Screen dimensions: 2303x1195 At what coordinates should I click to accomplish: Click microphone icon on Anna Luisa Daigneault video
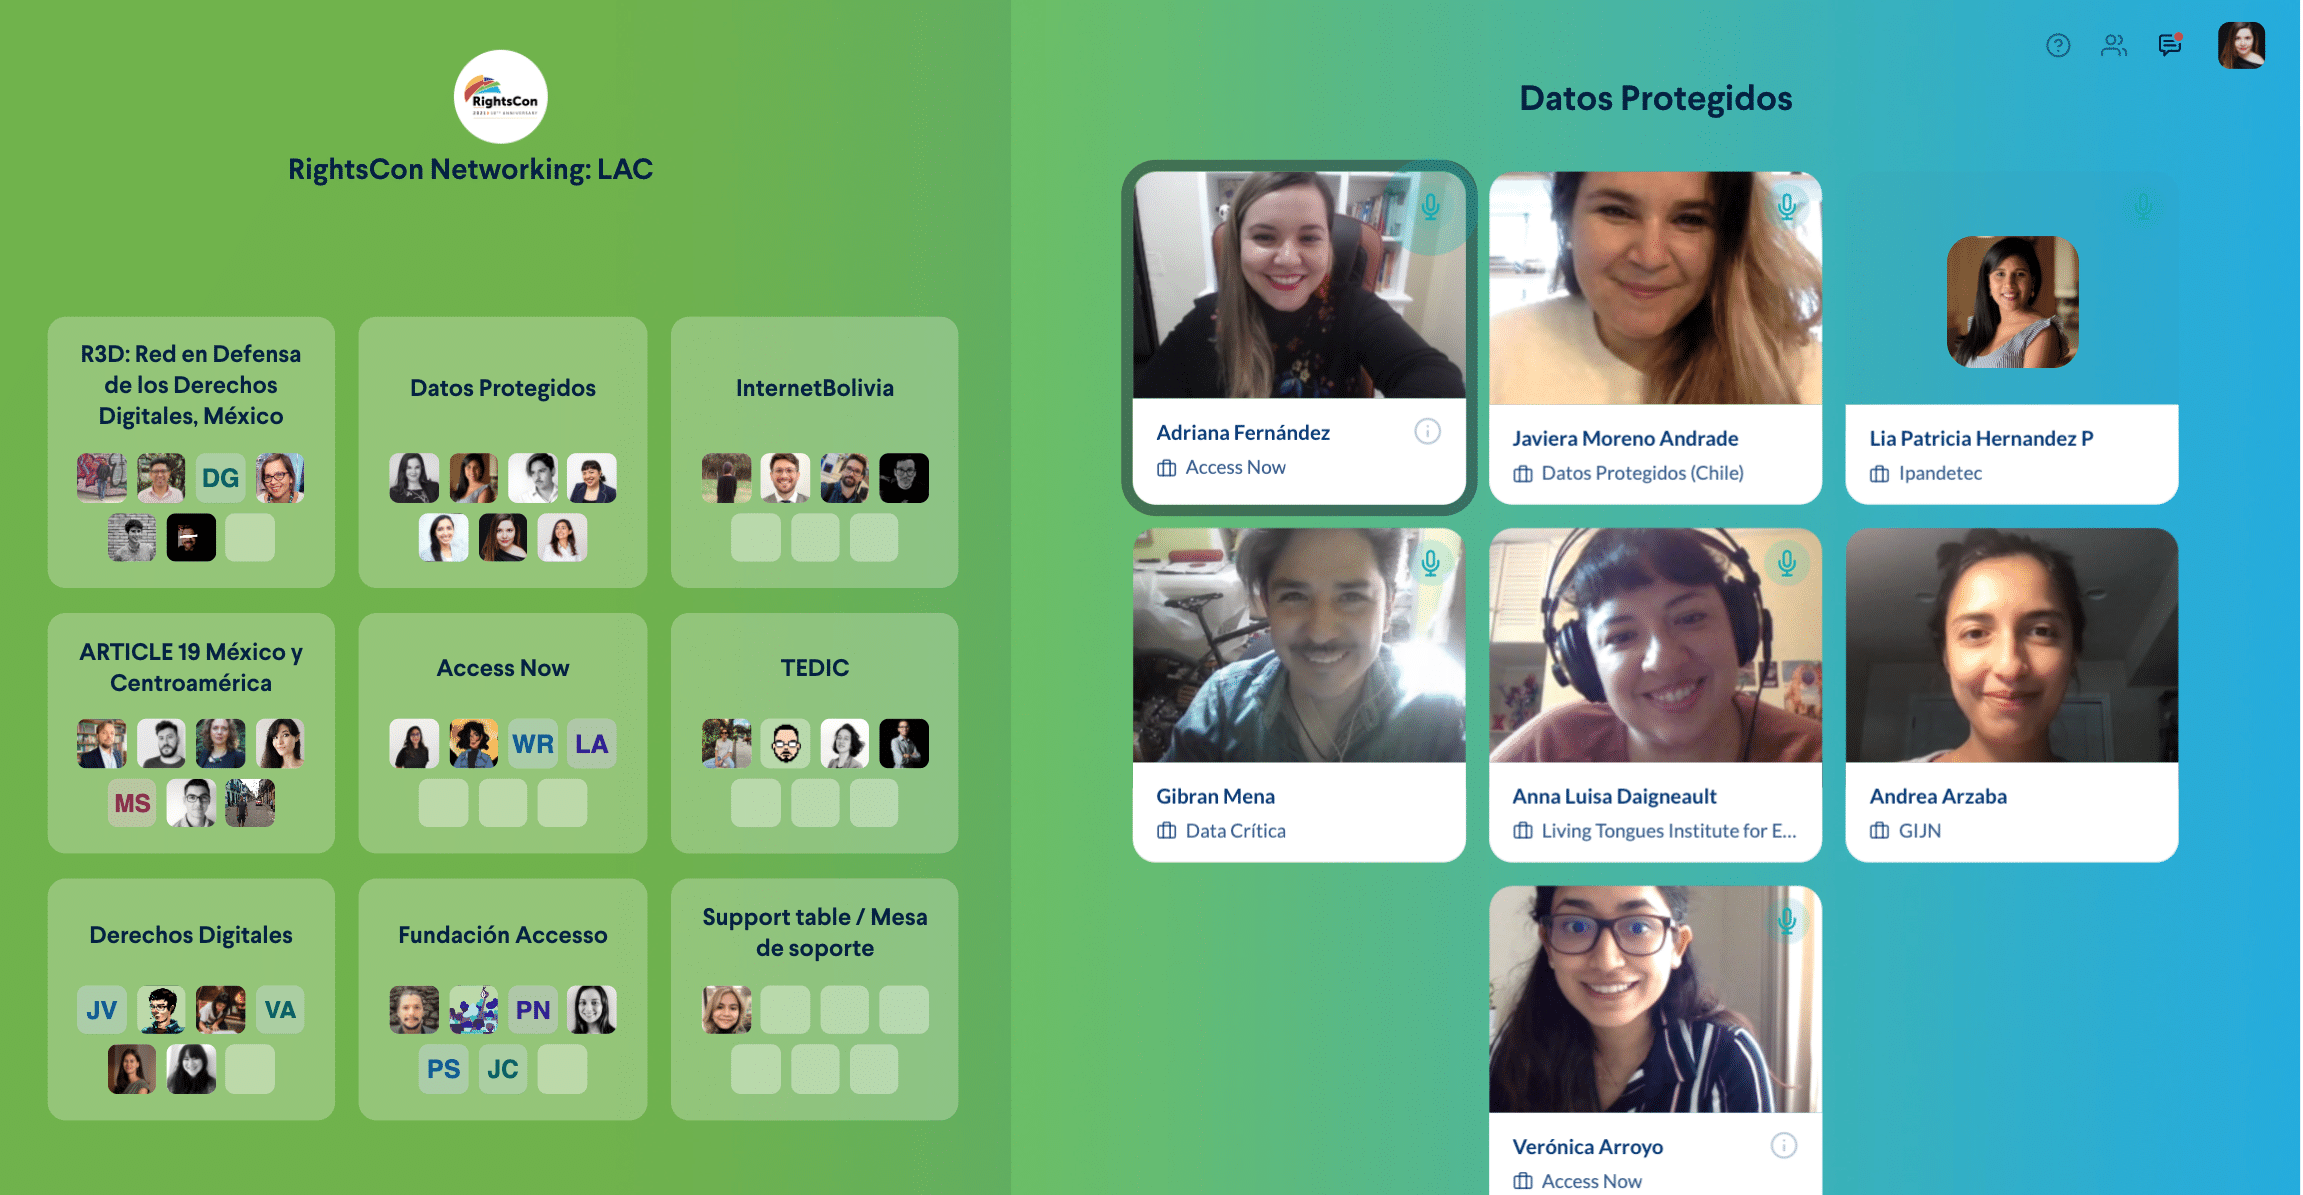coord(1787,563)
